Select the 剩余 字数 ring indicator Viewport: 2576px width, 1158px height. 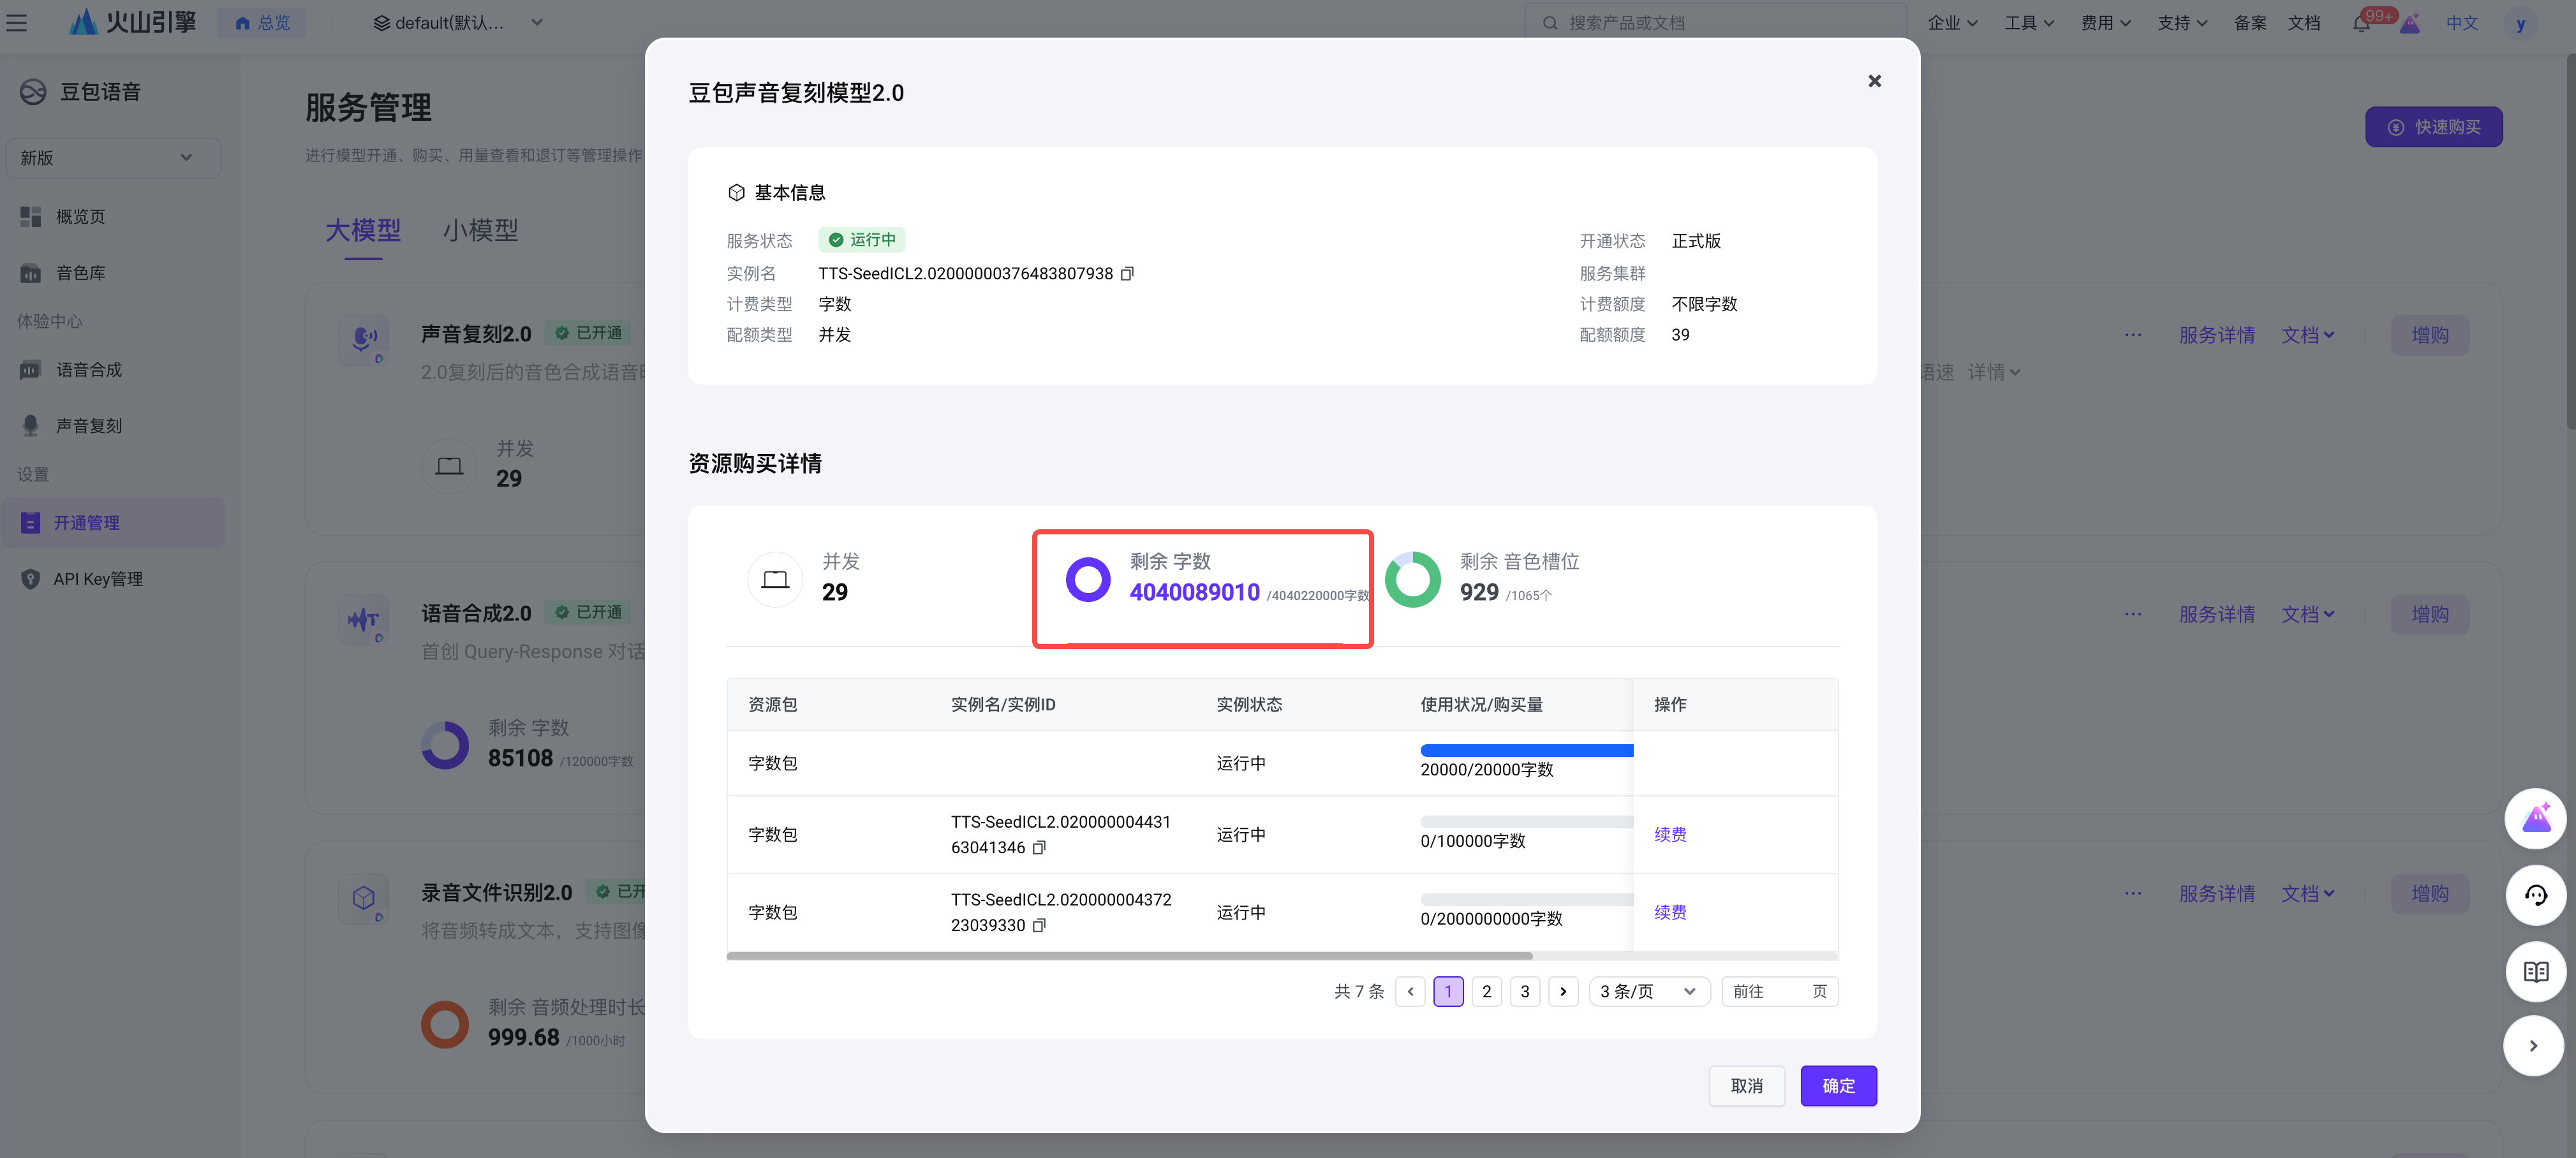[1088, 579]
